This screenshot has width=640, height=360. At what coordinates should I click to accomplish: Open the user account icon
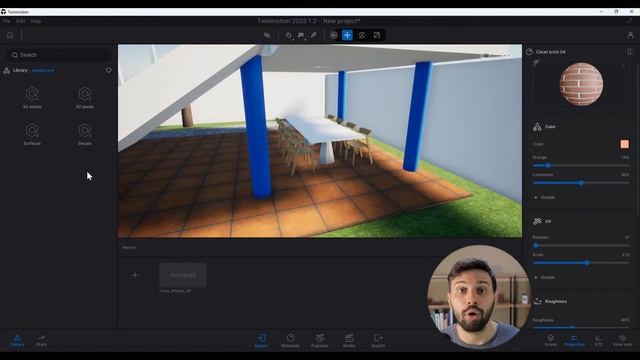click(x=630, y=36)
